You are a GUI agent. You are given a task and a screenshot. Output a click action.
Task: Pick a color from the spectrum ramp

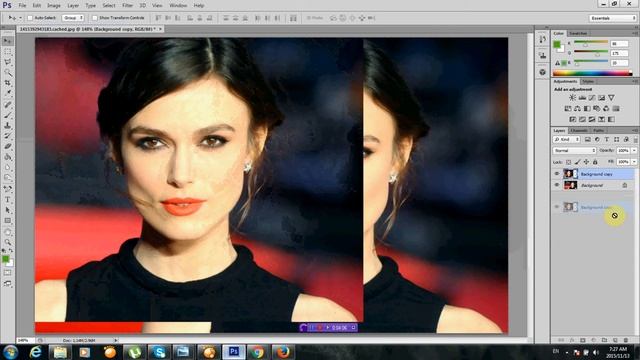[592, 73]
